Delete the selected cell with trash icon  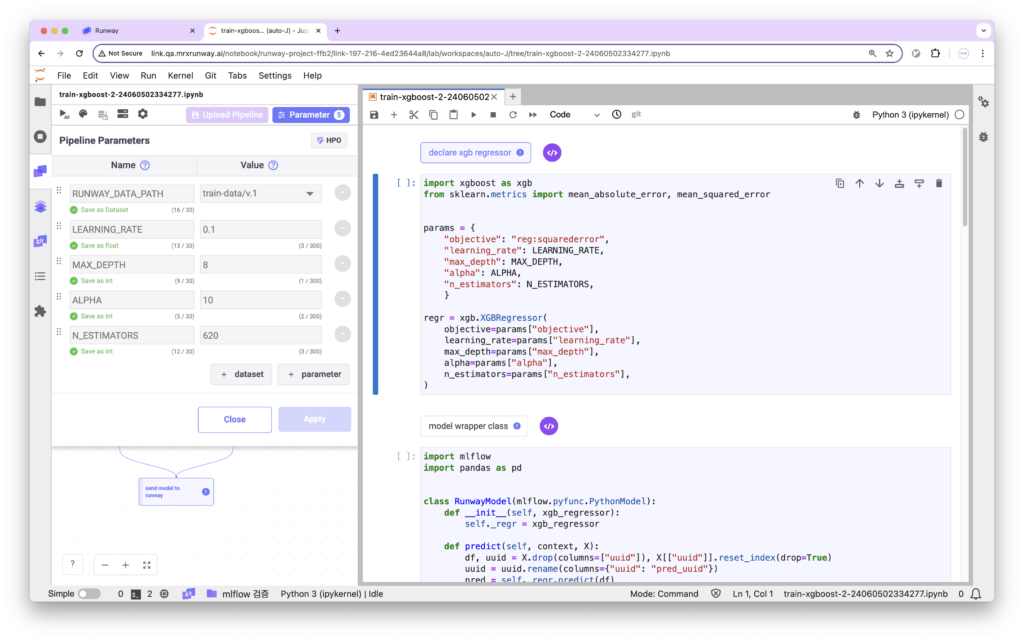pyautogui.click(x=939, y=183)
